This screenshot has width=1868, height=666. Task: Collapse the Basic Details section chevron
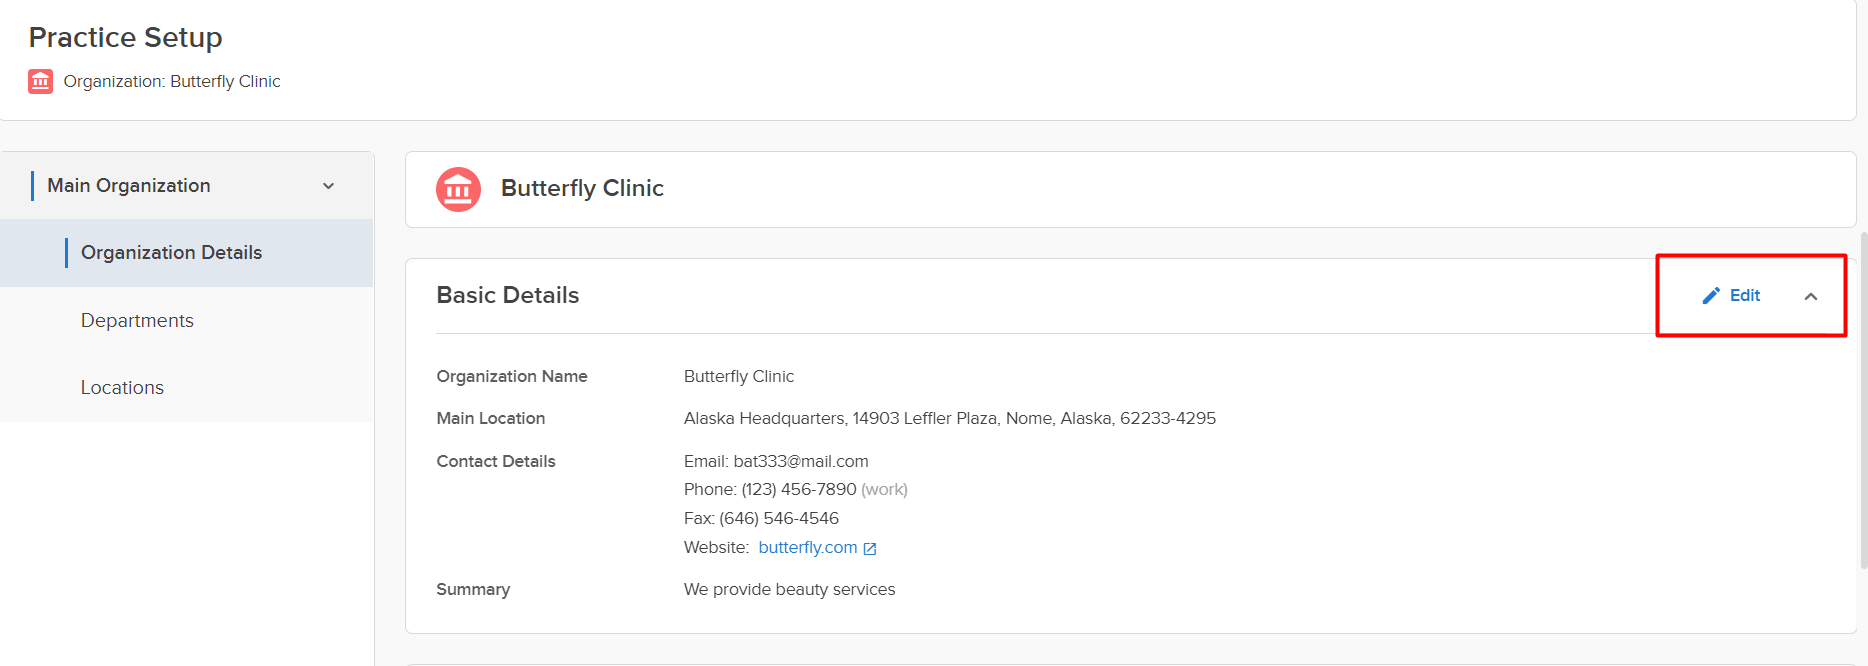1811,296
